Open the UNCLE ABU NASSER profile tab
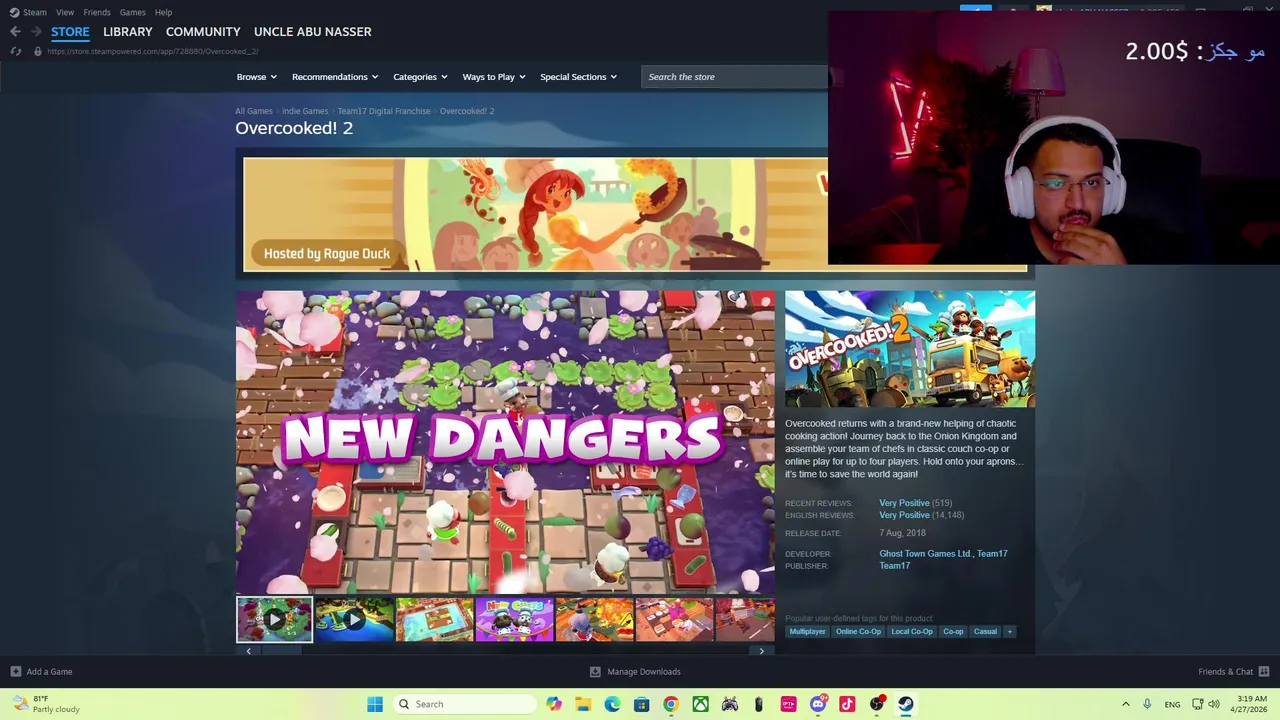Viewport: 1280px width, 720px height. [312, 32]
